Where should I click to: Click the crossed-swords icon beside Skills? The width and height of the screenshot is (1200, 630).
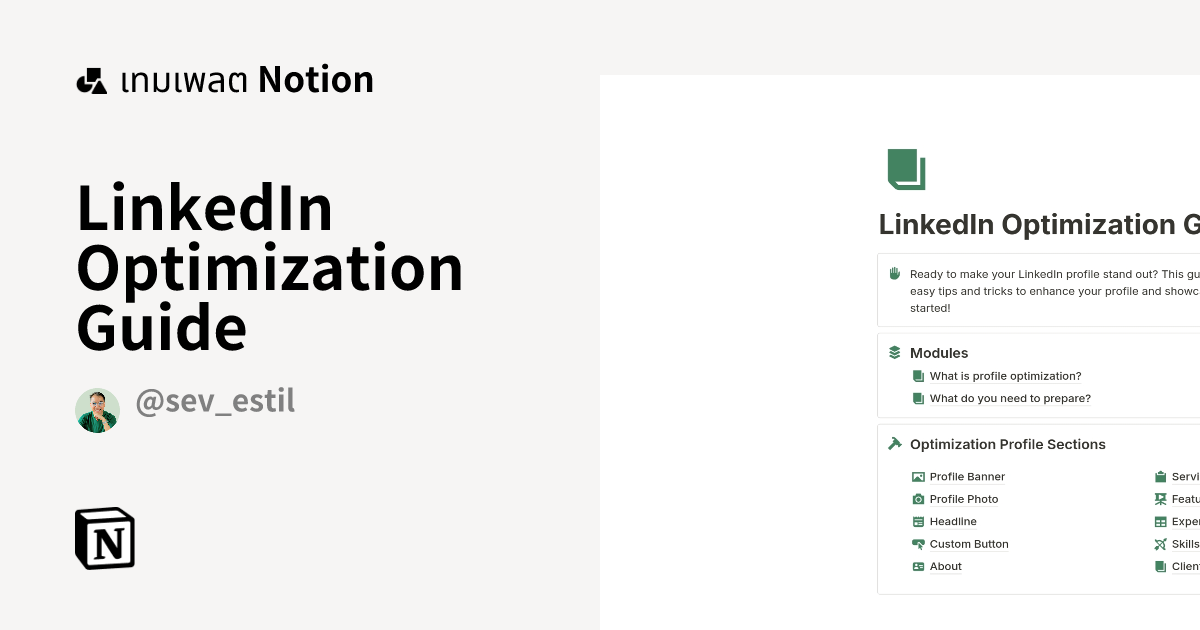click(1161, 543)
